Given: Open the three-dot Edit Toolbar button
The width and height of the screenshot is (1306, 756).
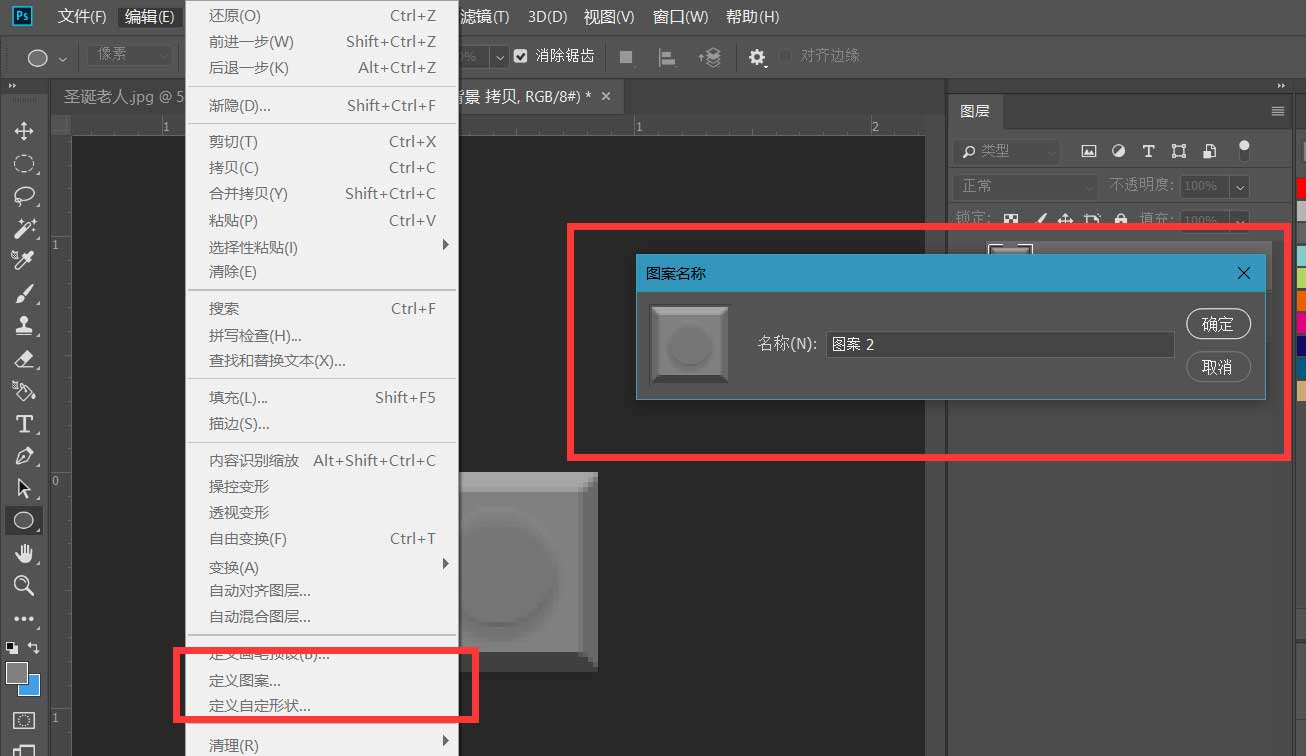Looking at the screenshot, I should click(24, 619).
